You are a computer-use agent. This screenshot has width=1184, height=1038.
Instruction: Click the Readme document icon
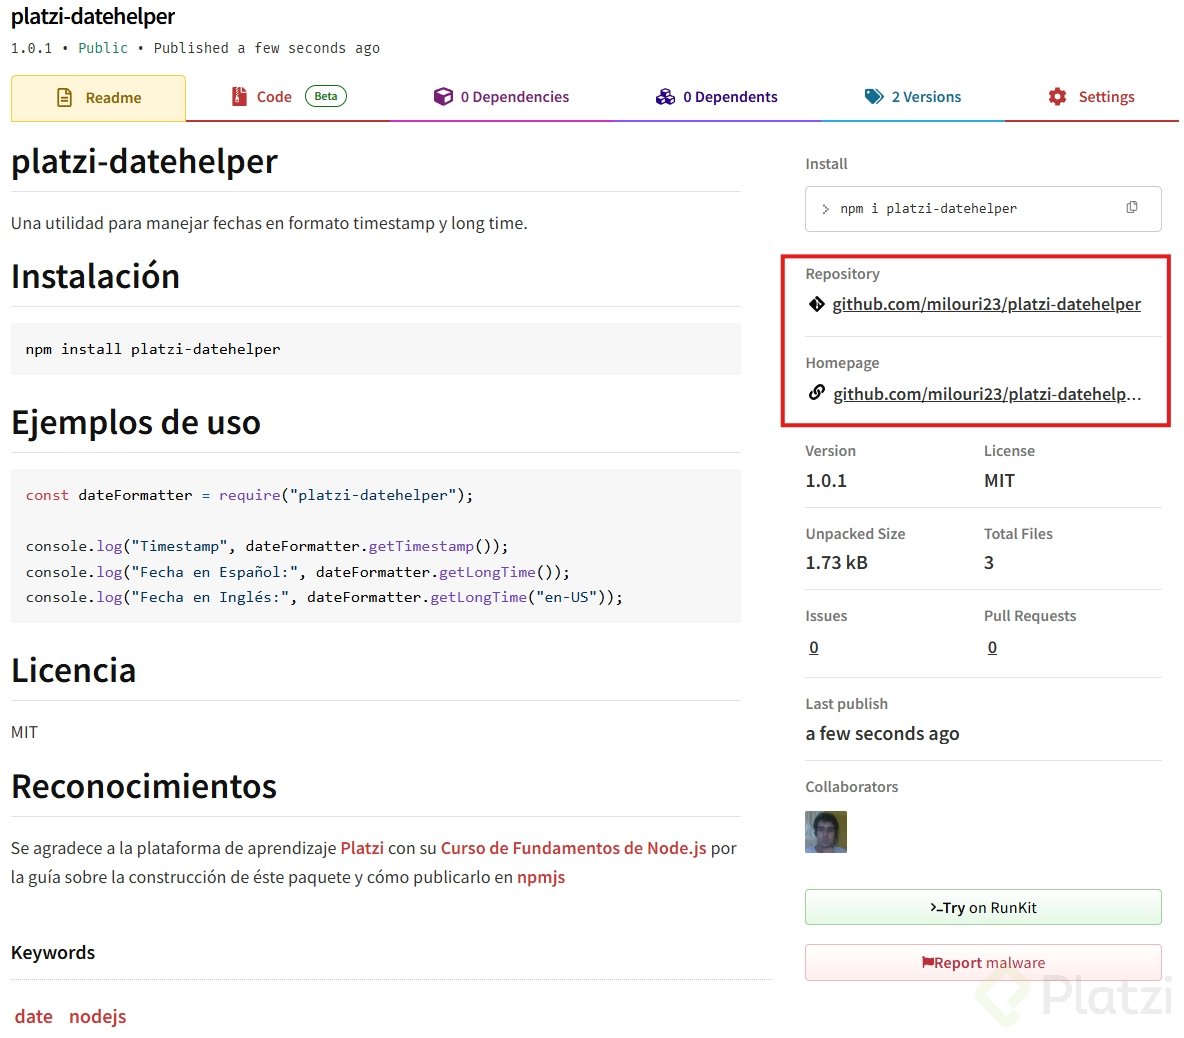(x=65, y=97)
